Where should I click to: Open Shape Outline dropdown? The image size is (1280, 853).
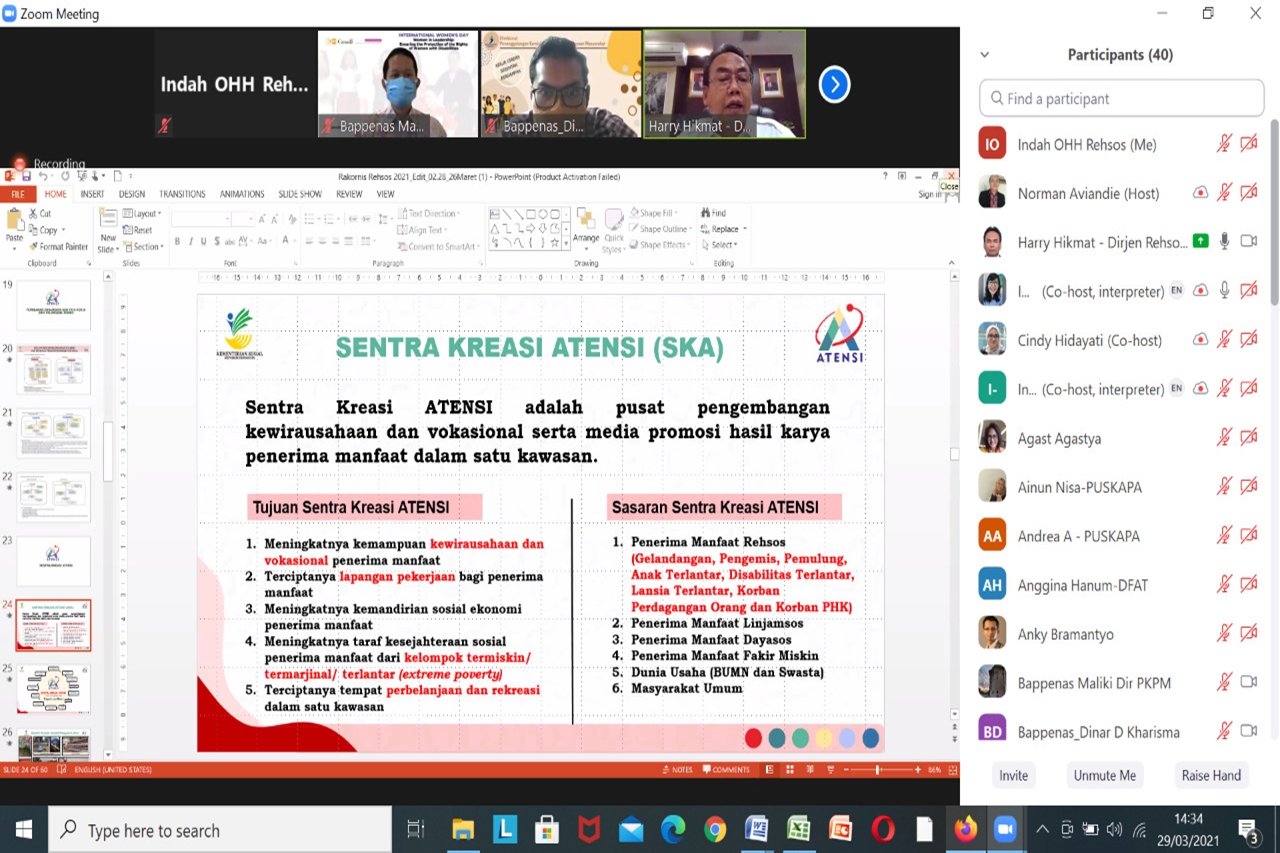tap(661, 229)
